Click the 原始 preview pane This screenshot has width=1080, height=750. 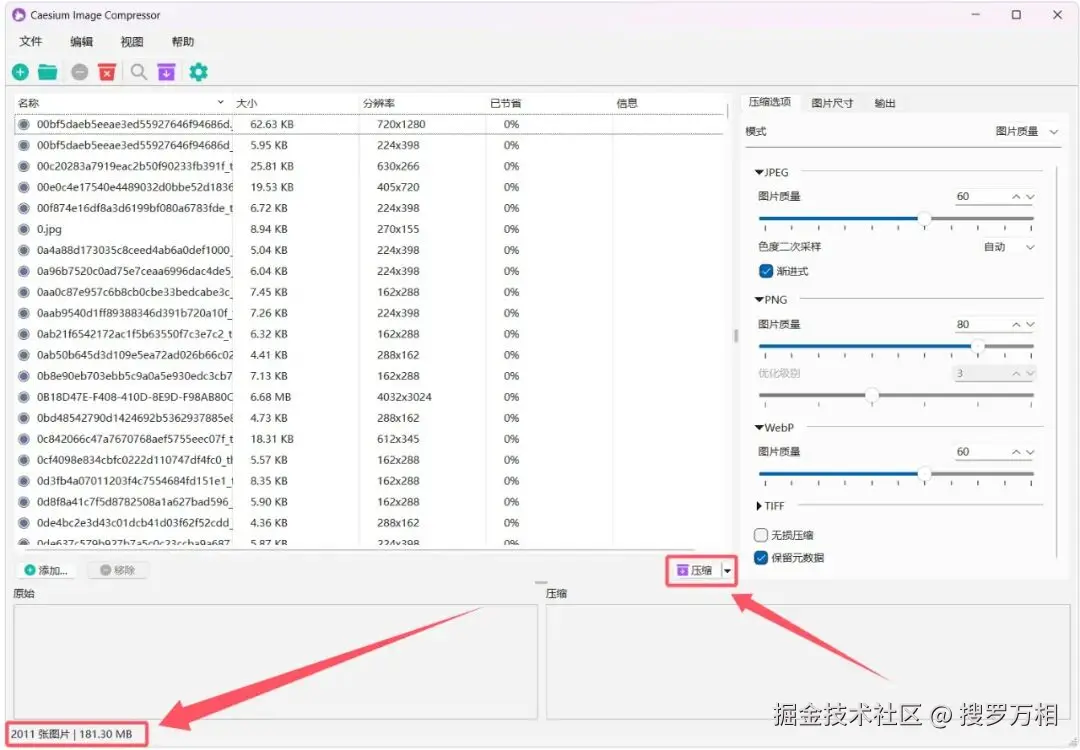276,662
